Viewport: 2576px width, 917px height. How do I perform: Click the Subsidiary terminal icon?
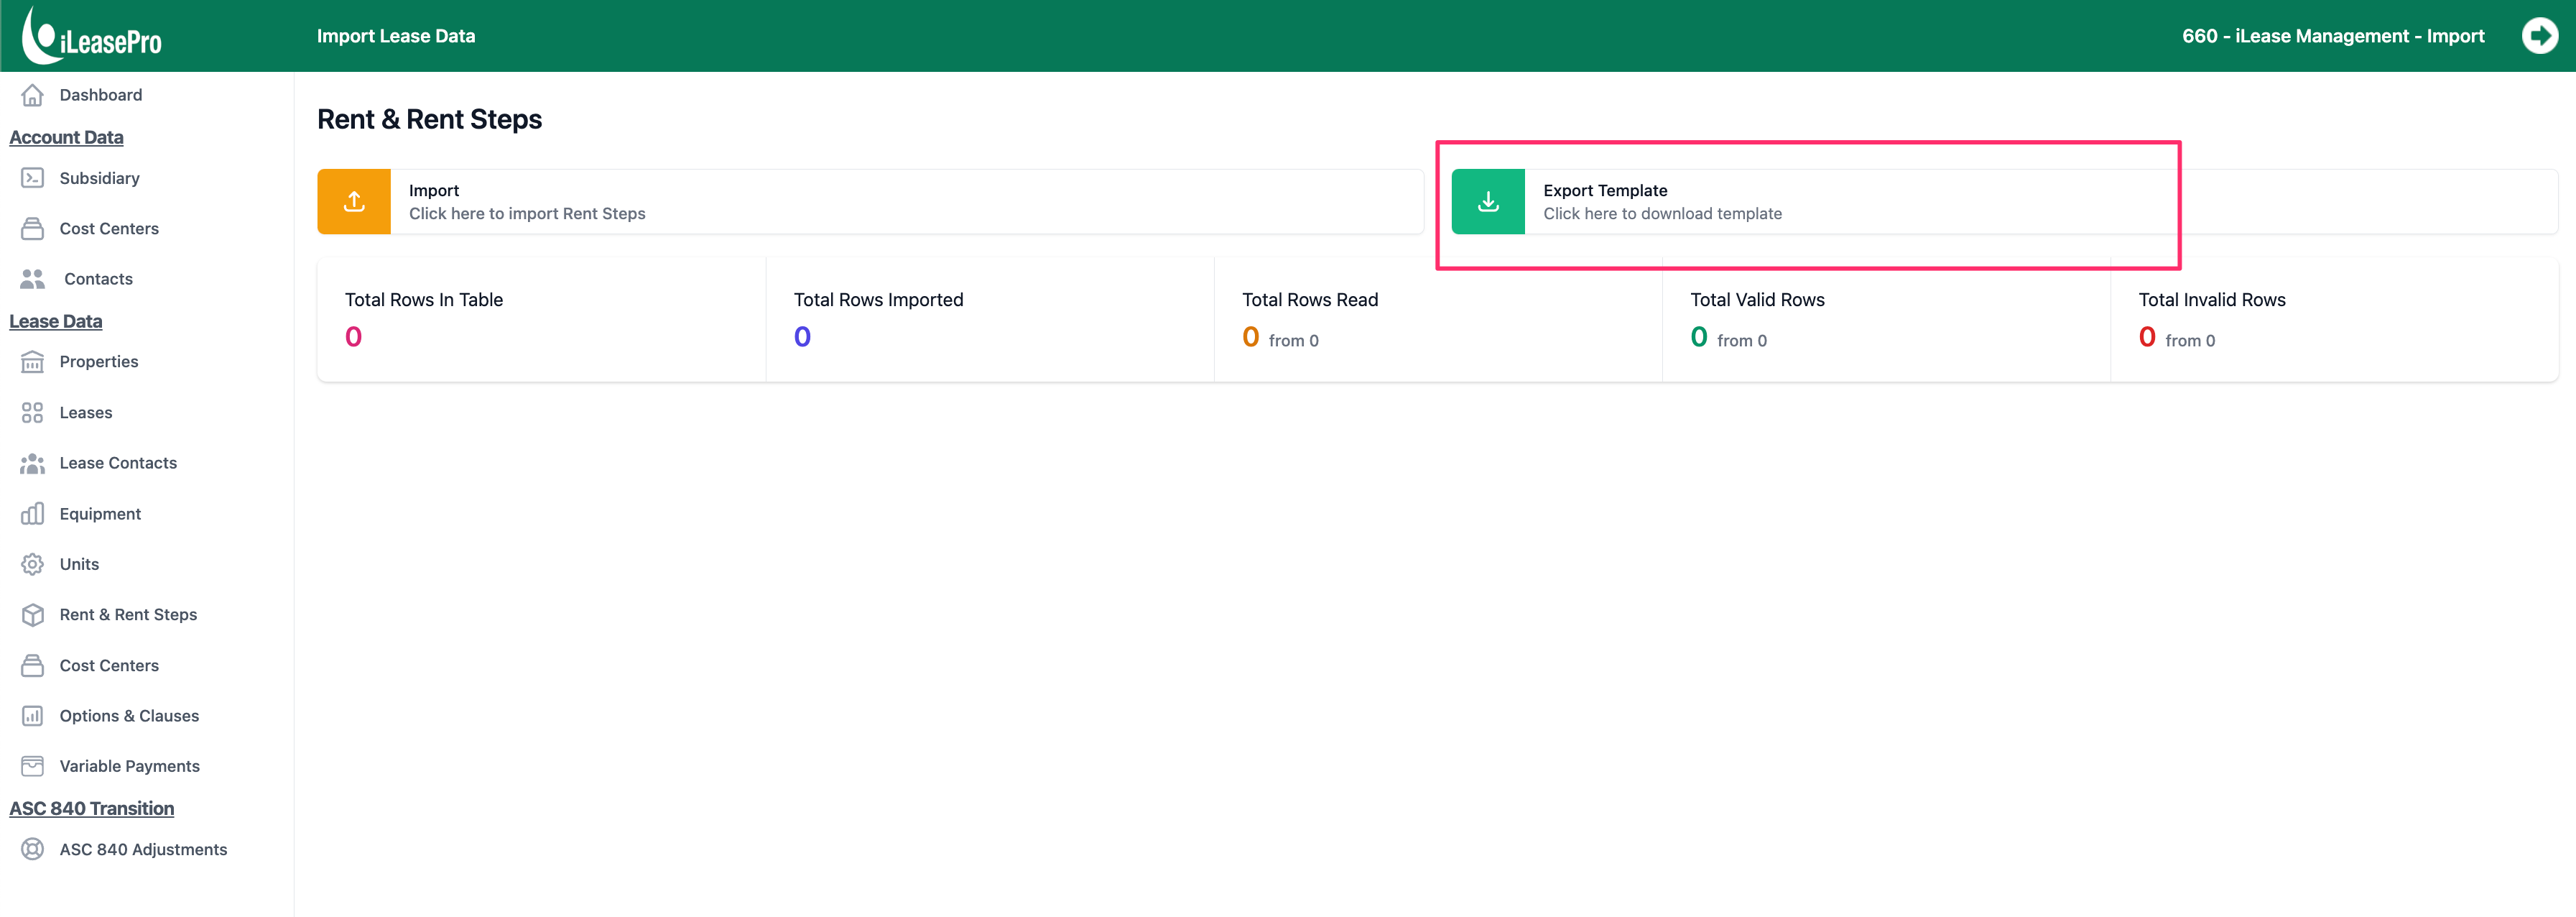click(x=32, y=178)
